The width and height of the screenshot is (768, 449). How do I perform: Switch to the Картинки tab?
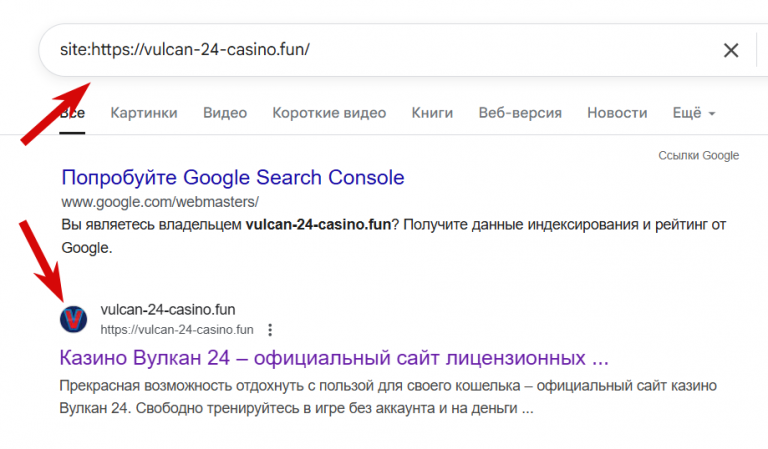point(144,113)
